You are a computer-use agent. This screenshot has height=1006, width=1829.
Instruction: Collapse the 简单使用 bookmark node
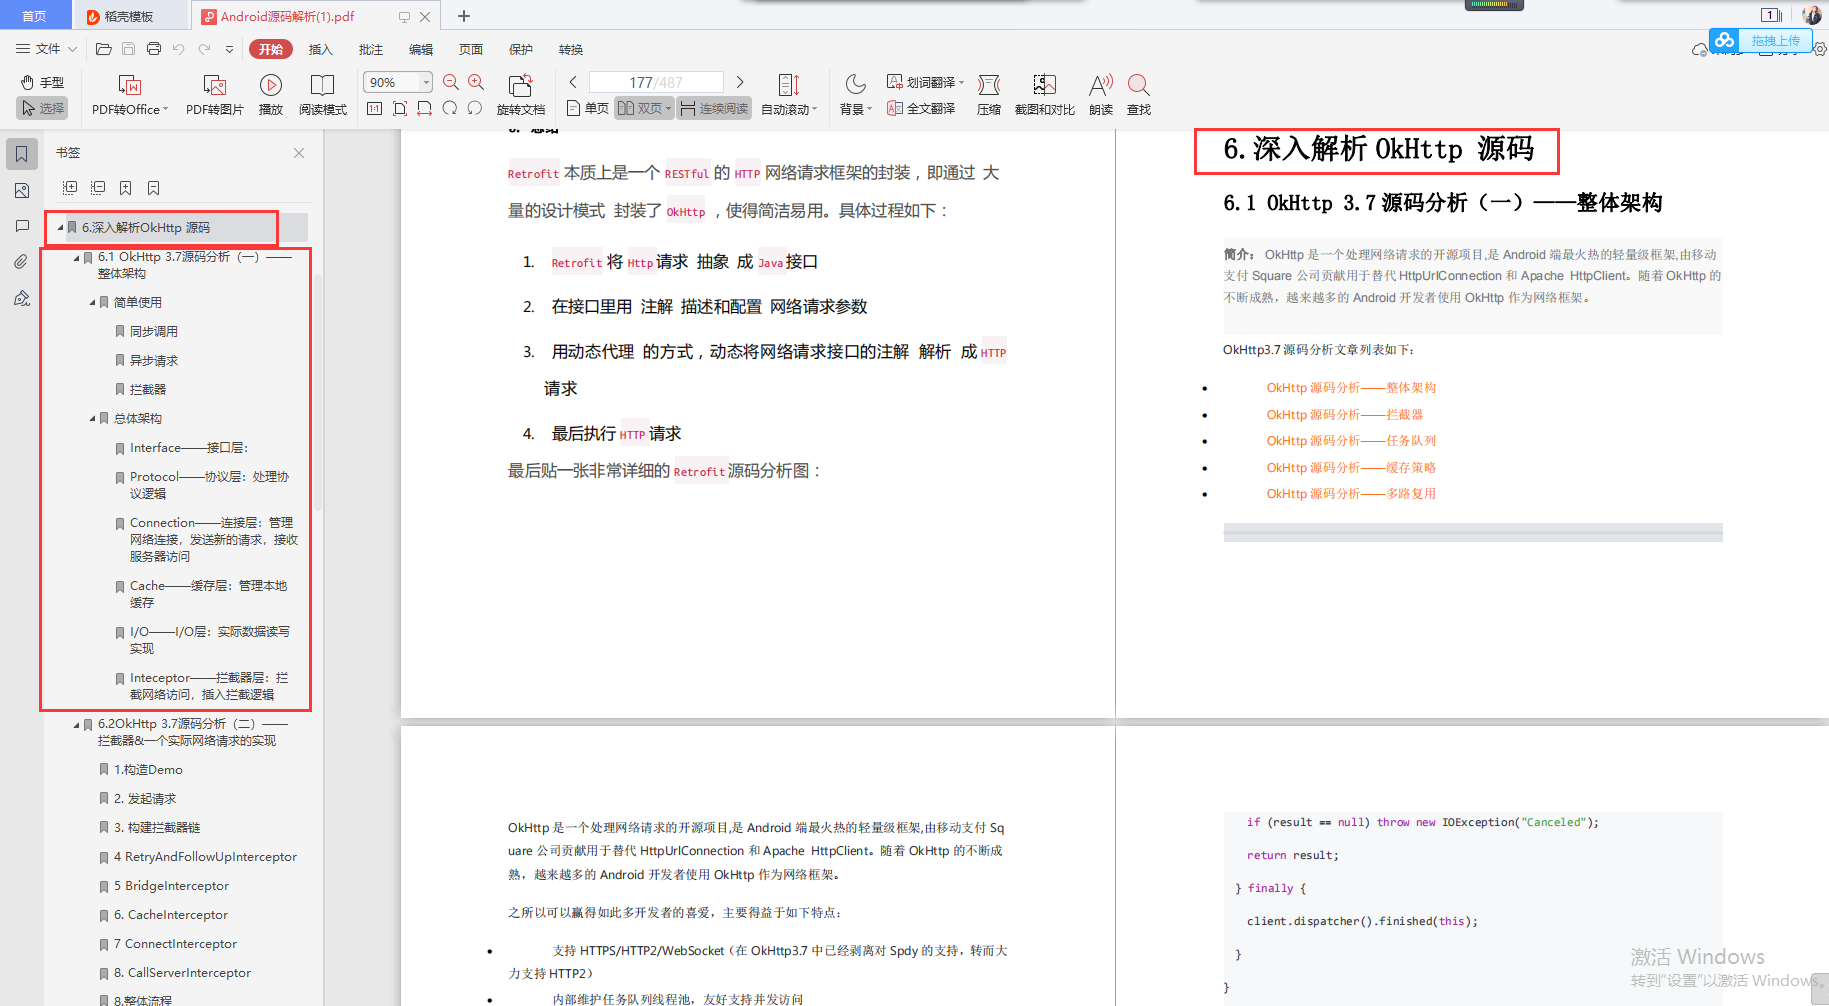pyautogui.click(x=92, y=303)
